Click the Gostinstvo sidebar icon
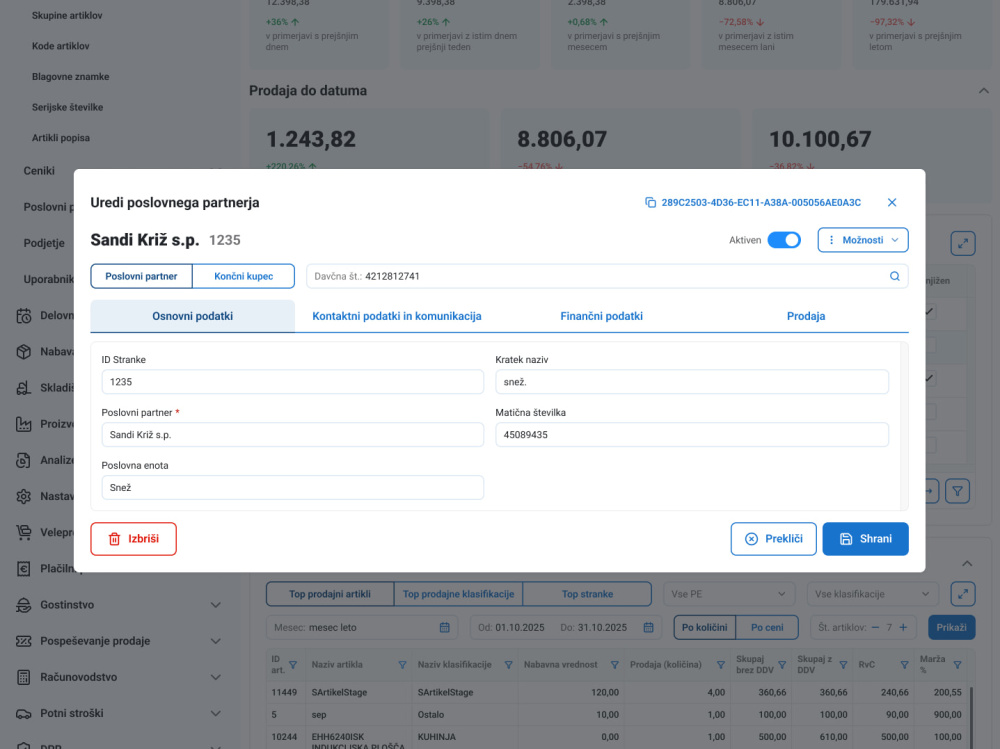 [24, 605]
